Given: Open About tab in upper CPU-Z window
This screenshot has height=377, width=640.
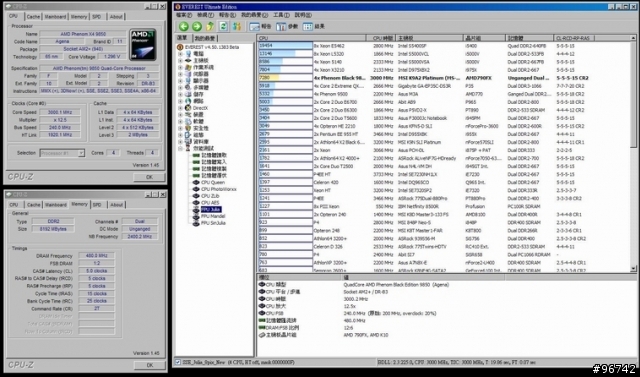Looking at the screenshot, I should pos(116,17).
